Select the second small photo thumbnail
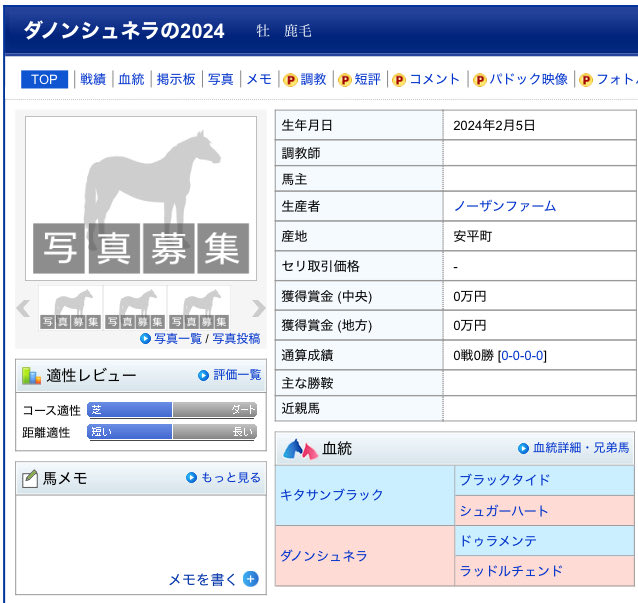Image resolution: width=638 pixels, height=603 pixels. coord(135,308)
